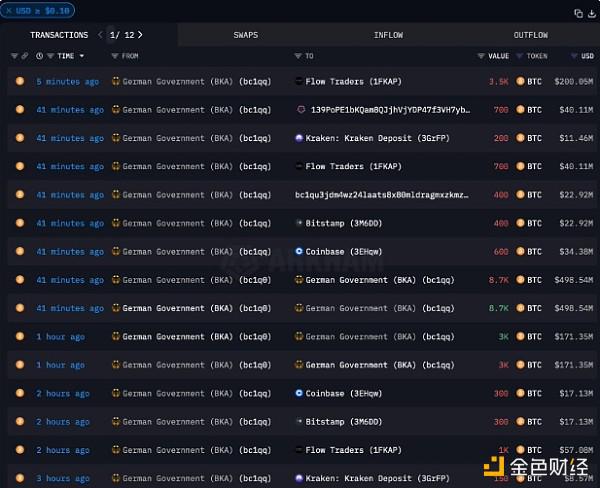Click BTC token icon in $200.05M row
600x488 pixels.
coord(520,81)
